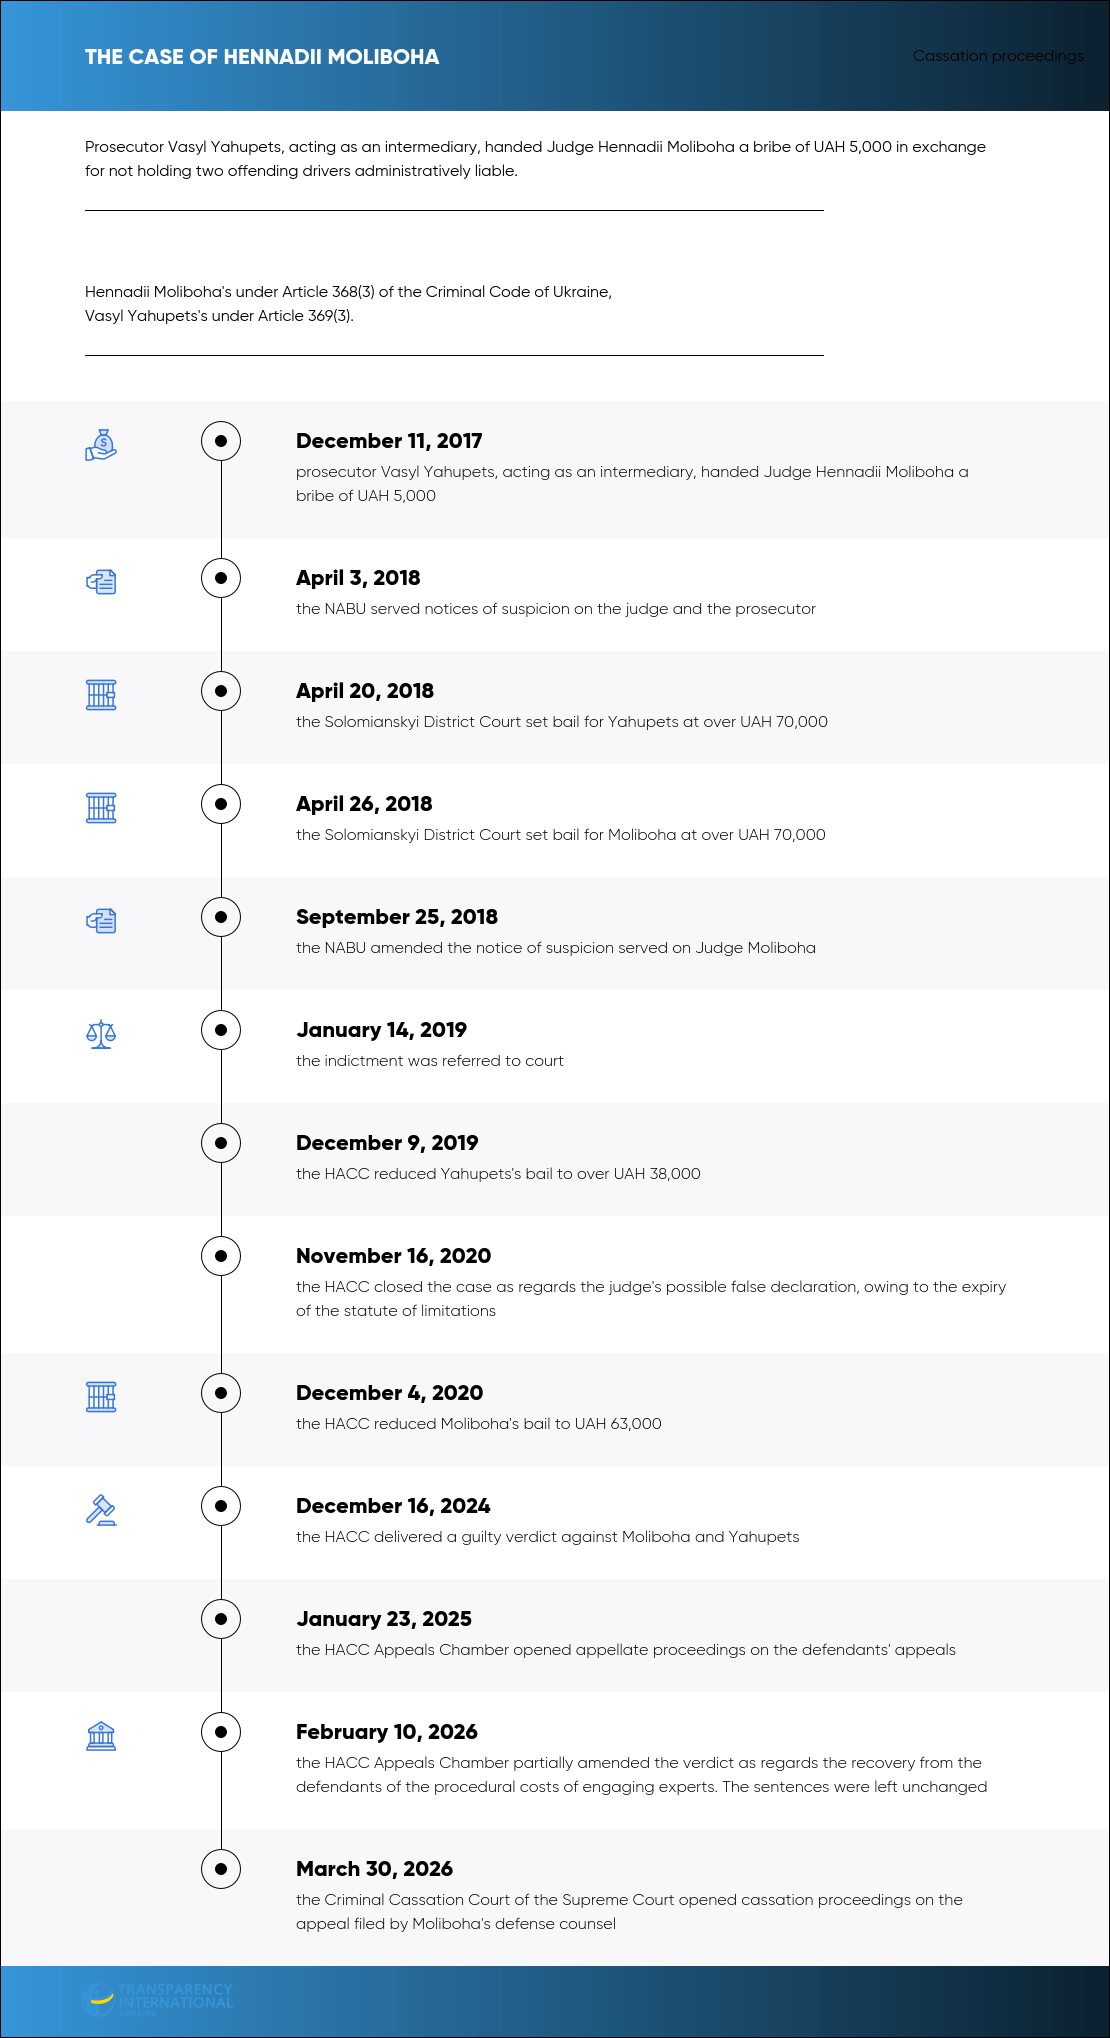This screenshot has width=1110, height=2038.
Task: Click the gavel icon beside December 16, 2024
Action: tap(101, 1510)
